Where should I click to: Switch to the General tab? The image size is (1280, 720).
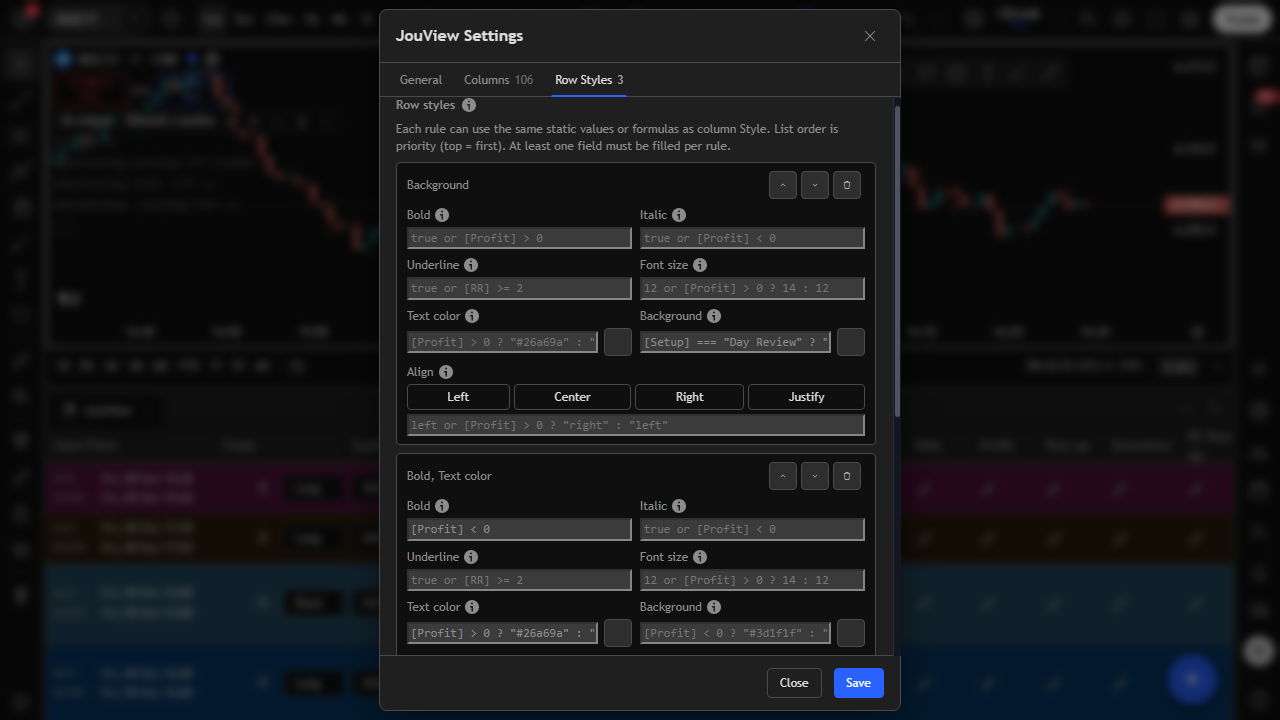(421, 80)
